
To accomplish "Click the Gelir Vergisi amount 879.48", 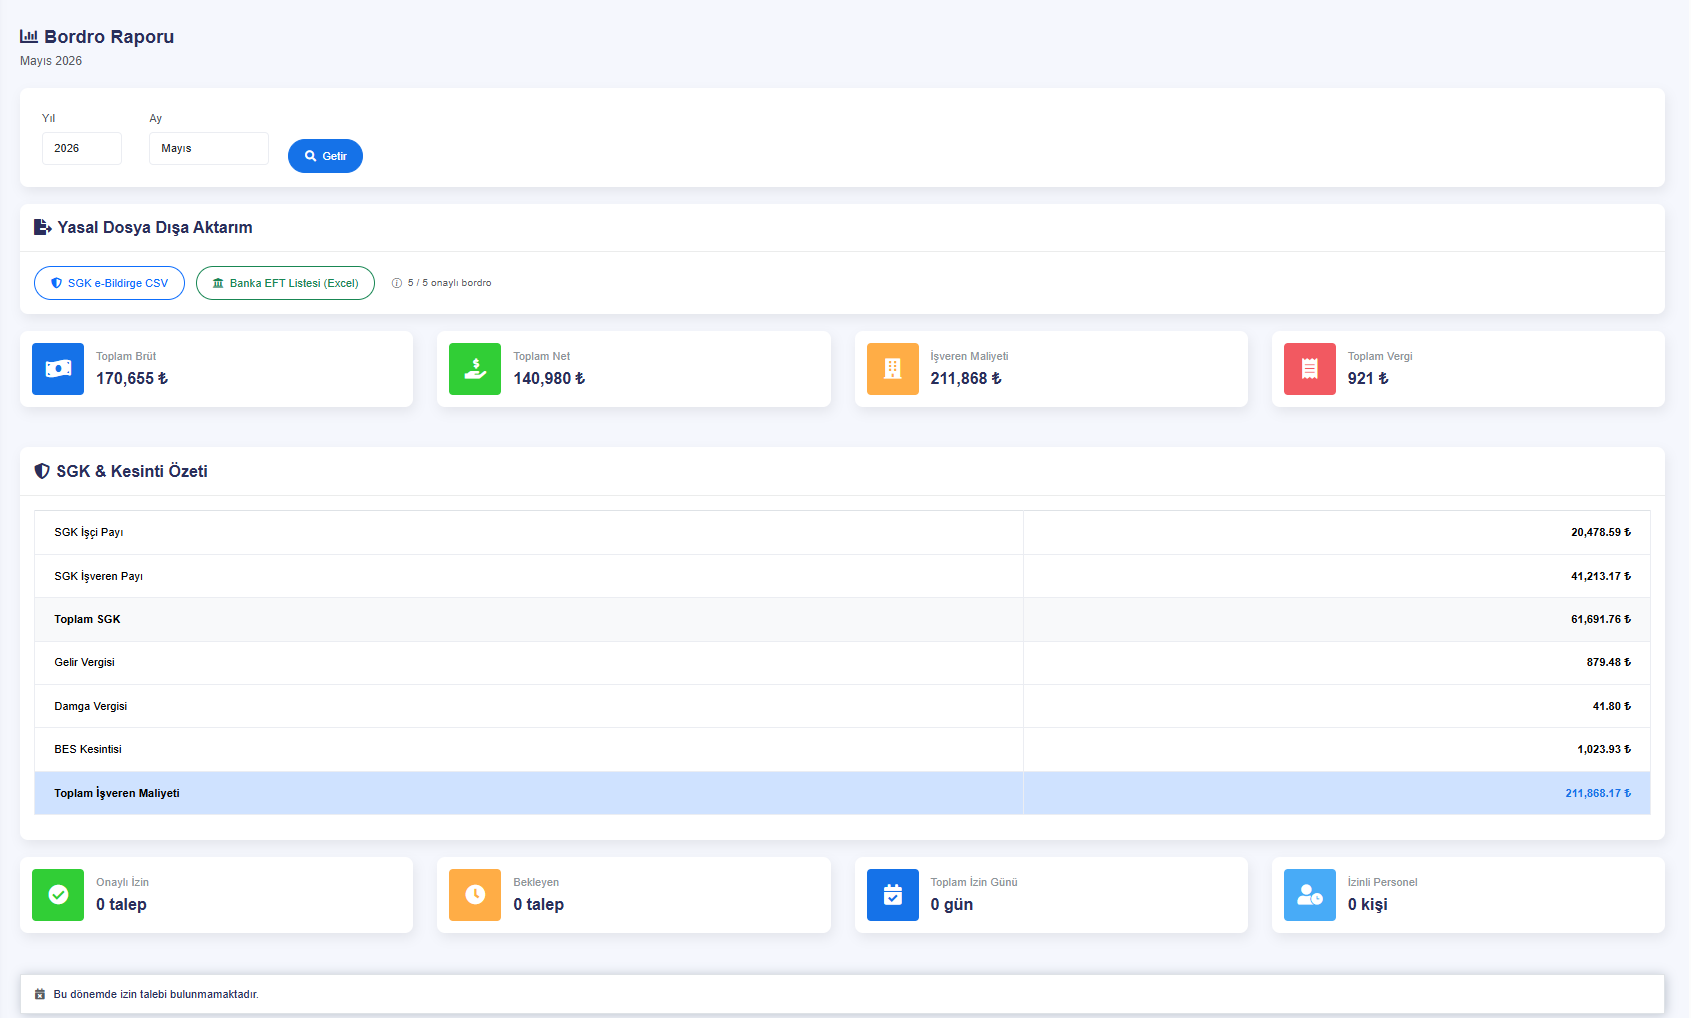I will coord(1608,663).
